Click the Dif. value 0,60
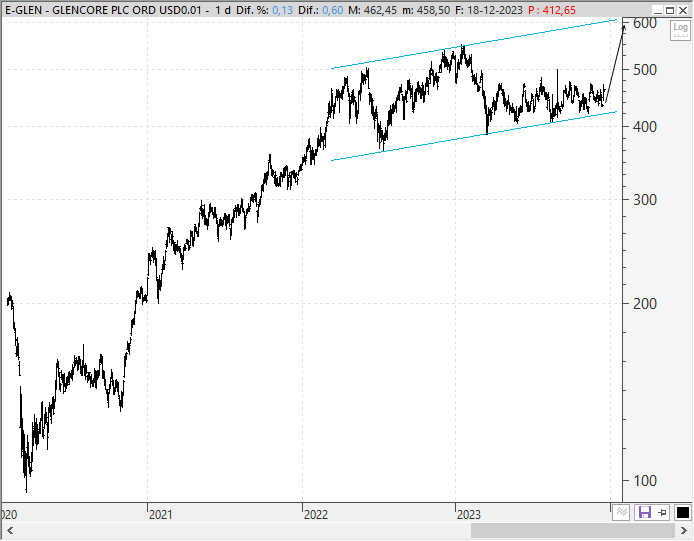Viewport: 694px width, 541px height. [x=332, y=10]
